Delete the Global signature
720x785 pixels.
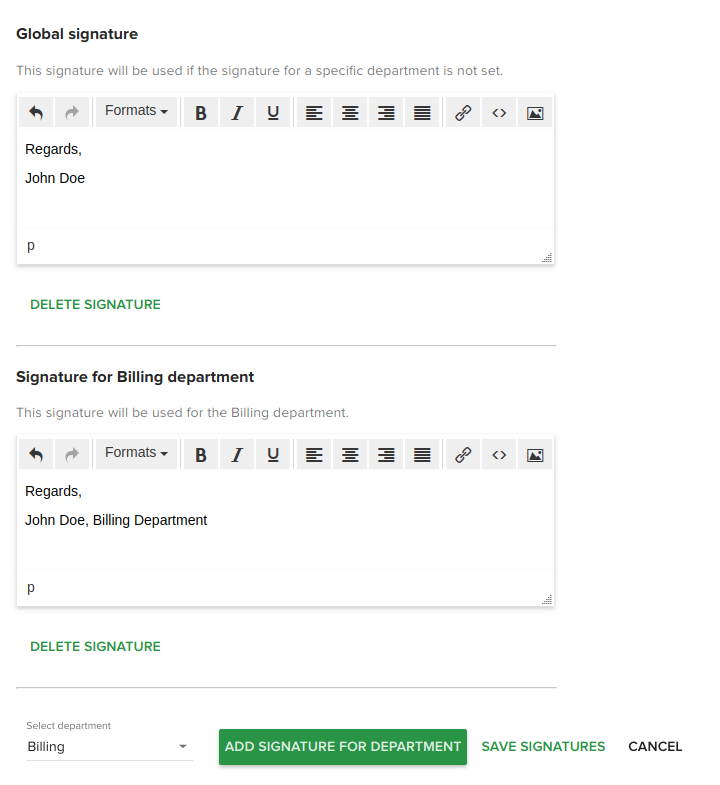(x=95, y=304)
